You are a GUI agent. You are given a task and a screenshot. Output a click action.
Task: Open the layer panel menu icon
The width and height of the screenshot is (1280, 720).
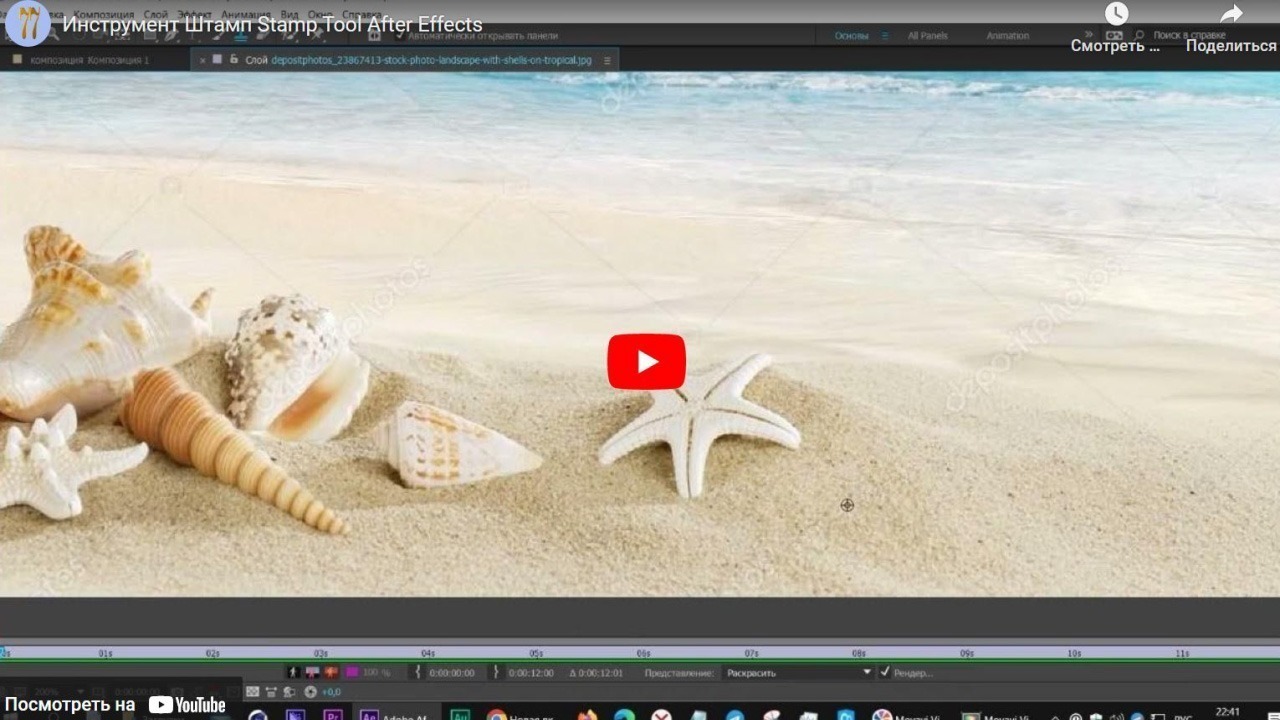pos(607,60)
